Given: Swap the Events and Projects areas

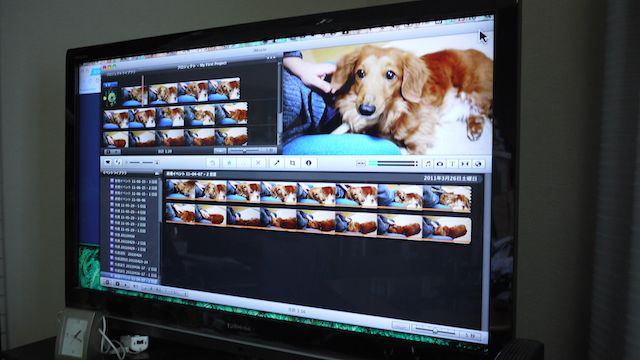Looking at the screenshot, I should coord(118,162).
